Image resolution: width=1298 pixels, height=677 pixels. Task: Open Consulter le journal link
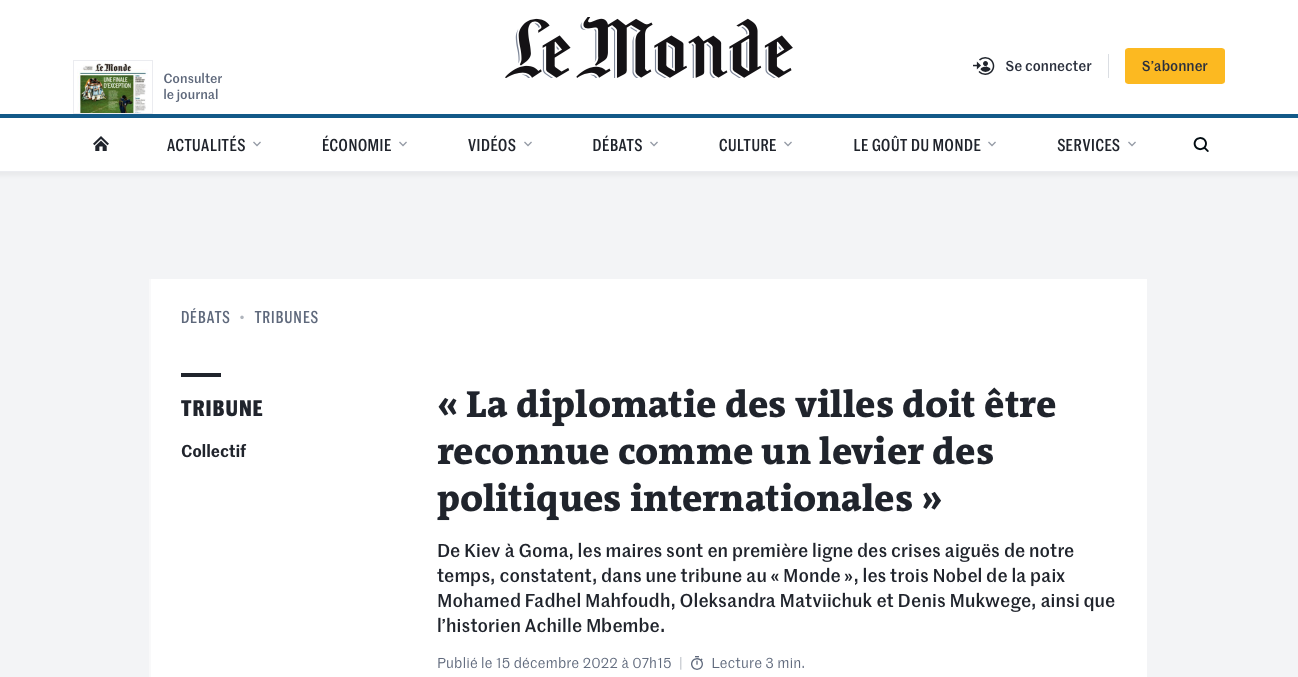193,87
